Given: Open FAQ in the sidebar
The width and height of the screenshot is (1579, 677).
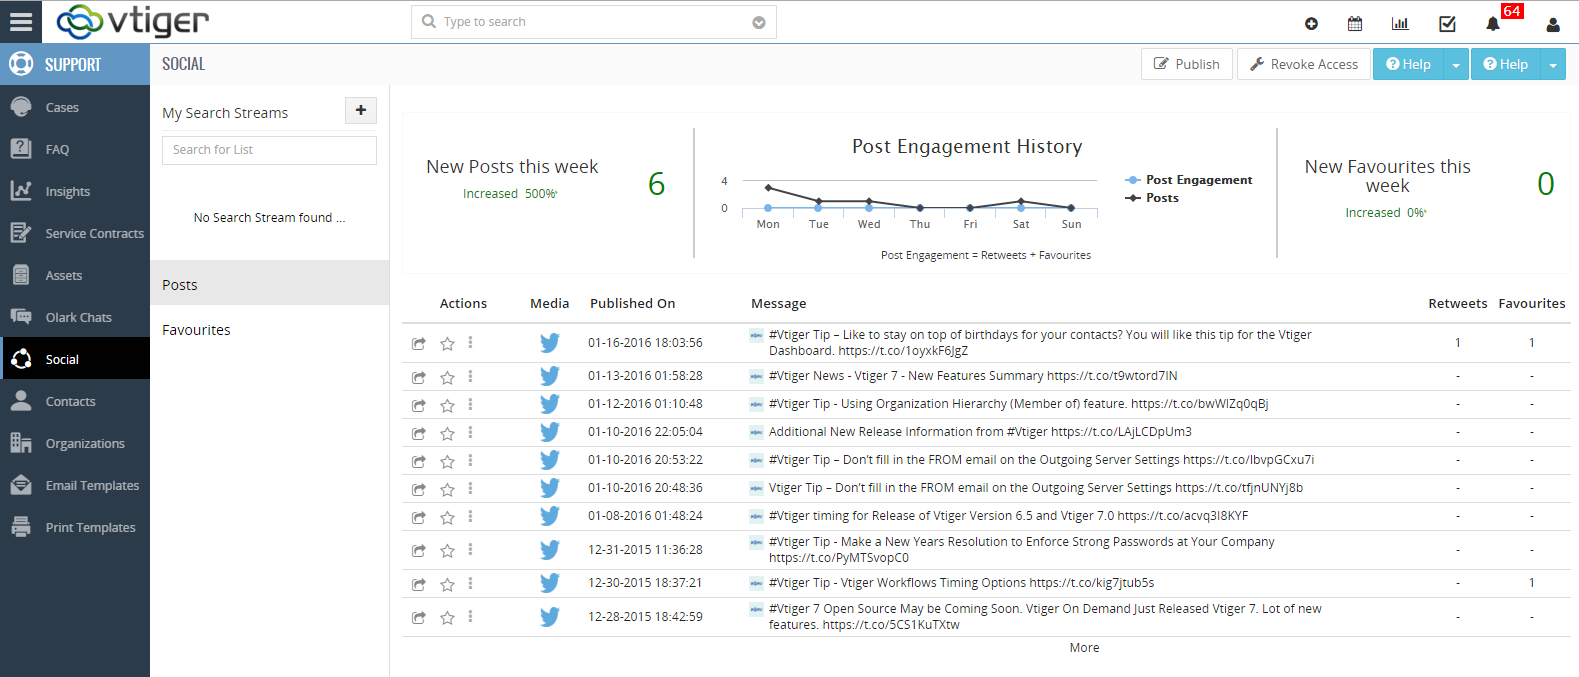Looking at the screenshot, I should pyautogui.click(x=75, y=149).
